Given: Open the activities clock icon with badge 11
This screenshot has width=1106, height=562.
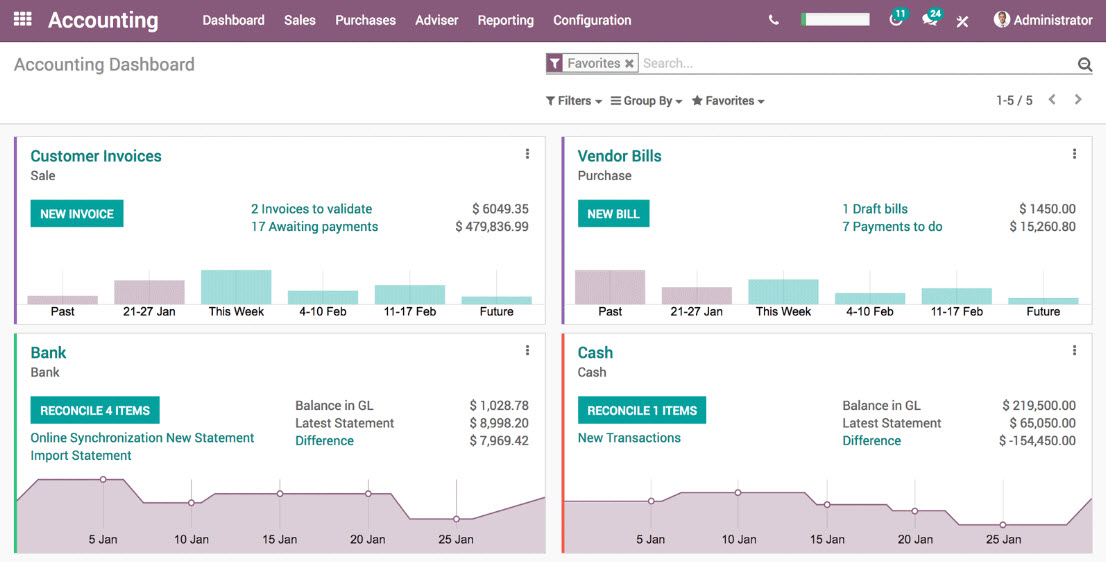Looking at the screenshot, I should (895, 20).
